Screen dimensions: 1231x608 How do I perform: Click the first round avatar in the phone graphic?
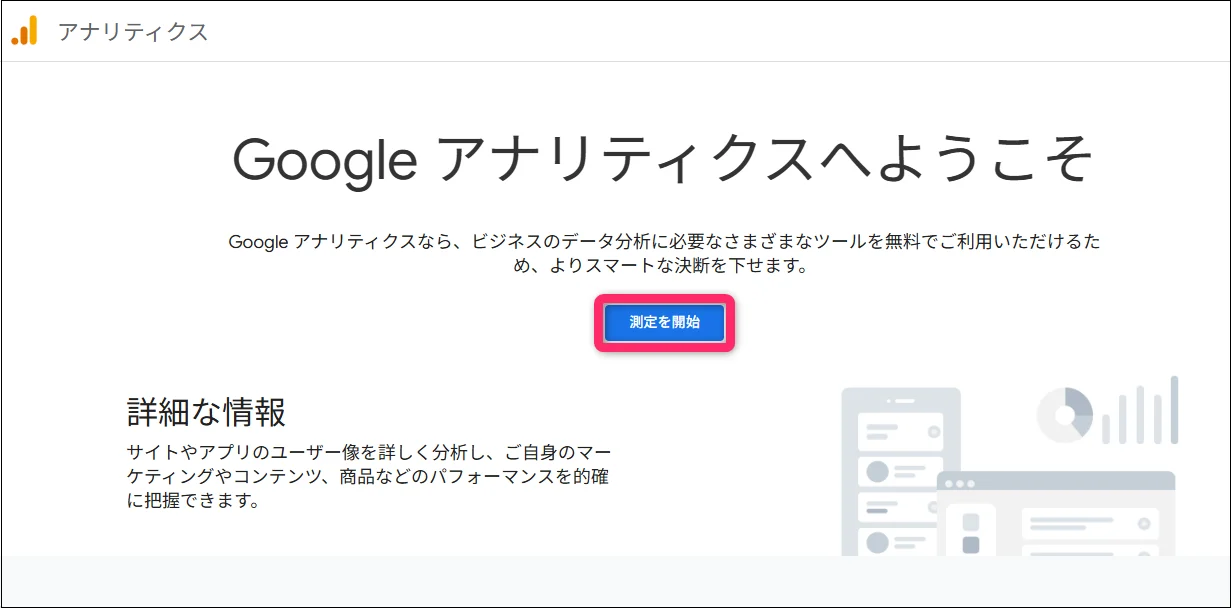[x=878, y=471]
